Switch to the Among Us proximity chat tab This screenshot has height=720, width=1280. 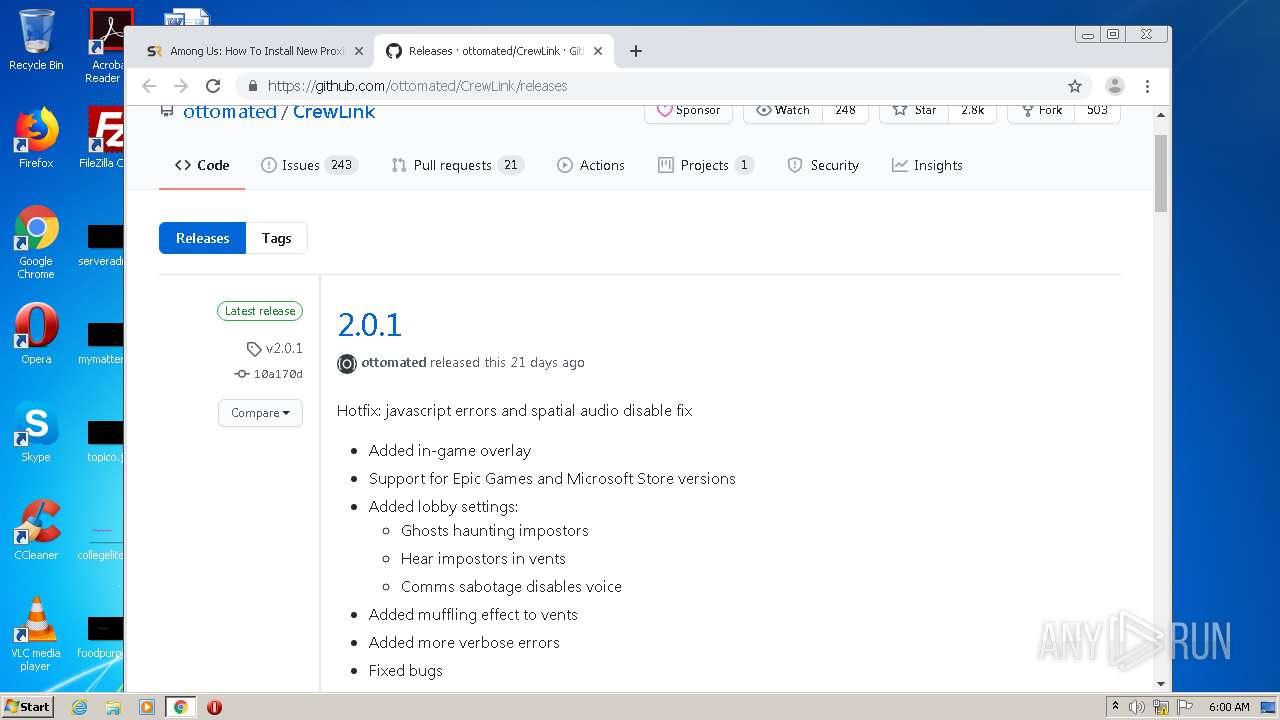pyautogui.click(x=254, y=51)
